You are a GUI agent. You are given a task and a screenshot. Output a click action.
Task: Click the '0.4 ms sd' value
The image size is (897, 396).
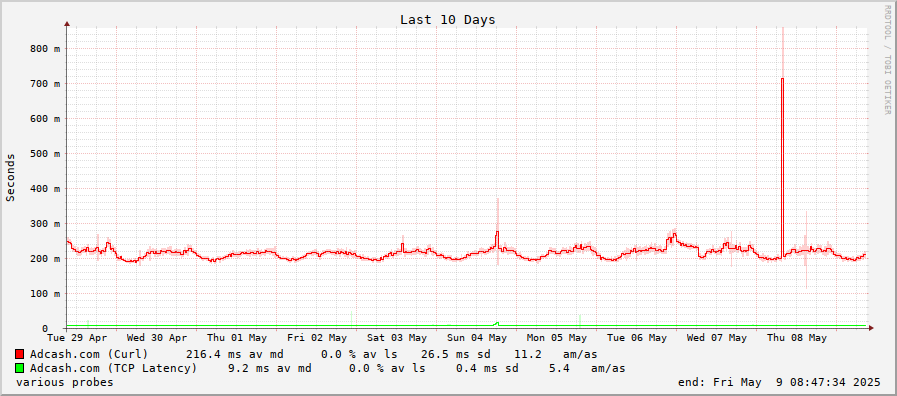click(x=487, y=368)
